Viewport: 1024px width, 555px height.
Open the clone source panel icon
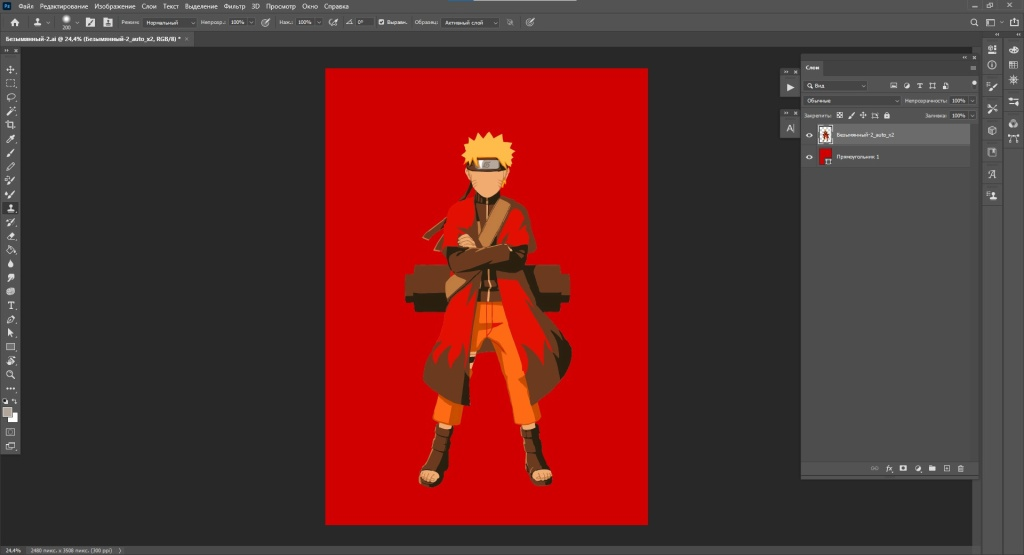(x=108, y=22)
